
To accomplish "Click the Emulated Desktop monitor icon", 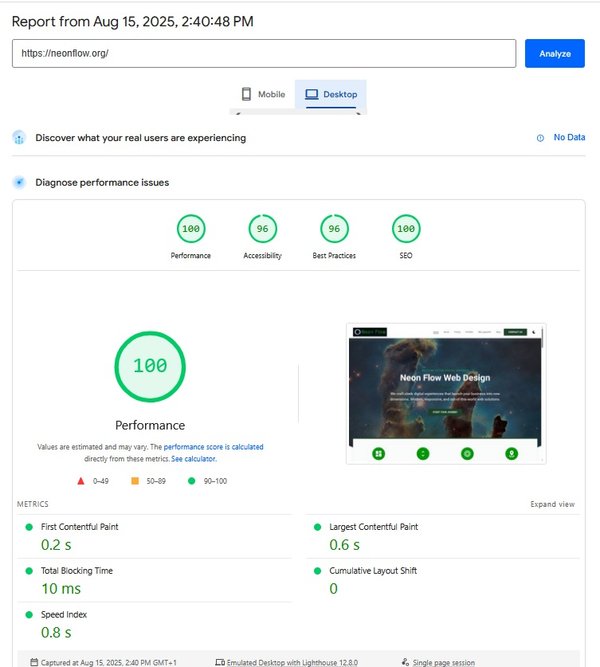I will pos(220,662).
